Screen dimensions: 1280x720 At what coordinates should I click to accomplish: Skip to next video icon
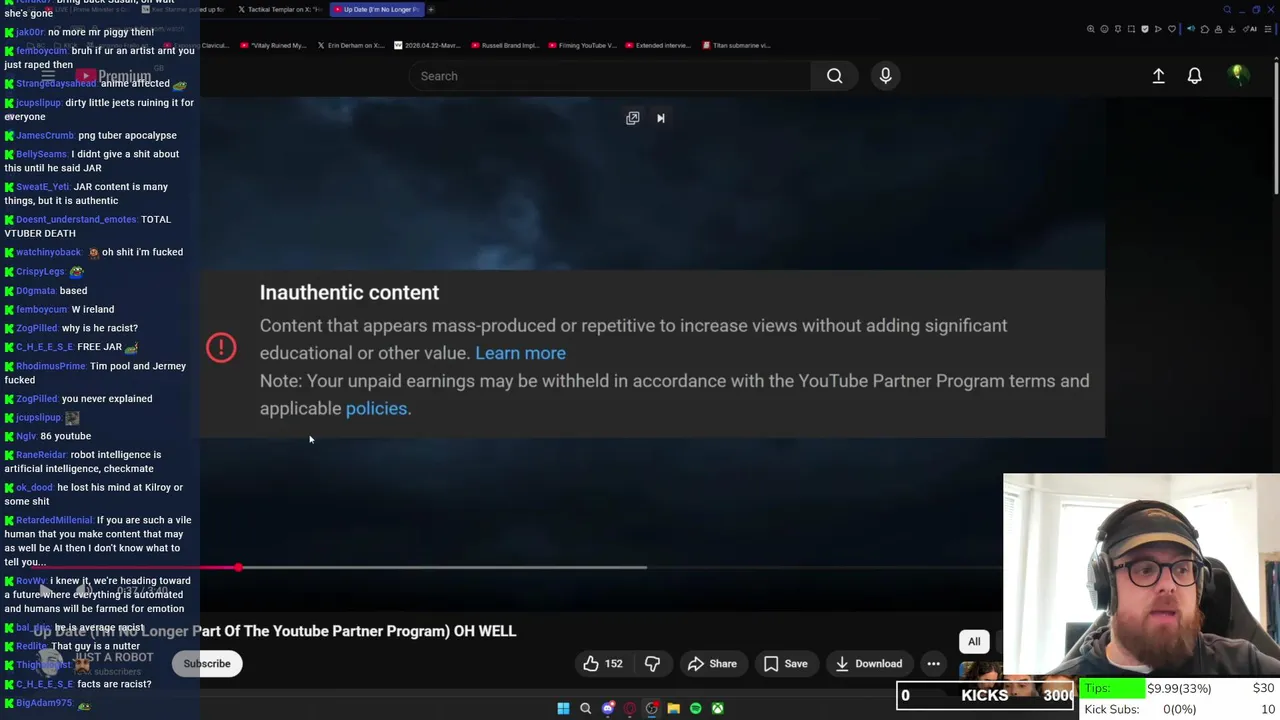[660, 118]
